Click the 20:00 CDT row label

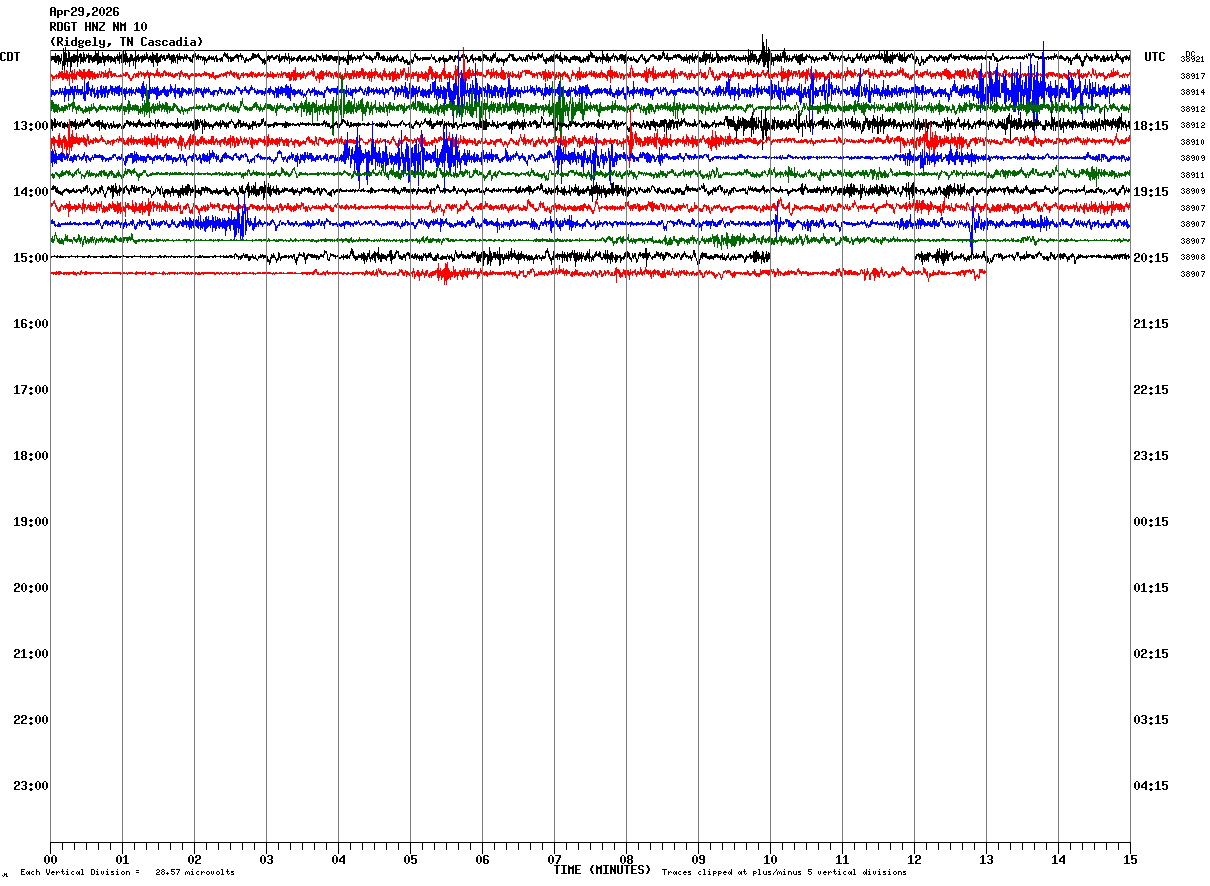coord(31,588)
